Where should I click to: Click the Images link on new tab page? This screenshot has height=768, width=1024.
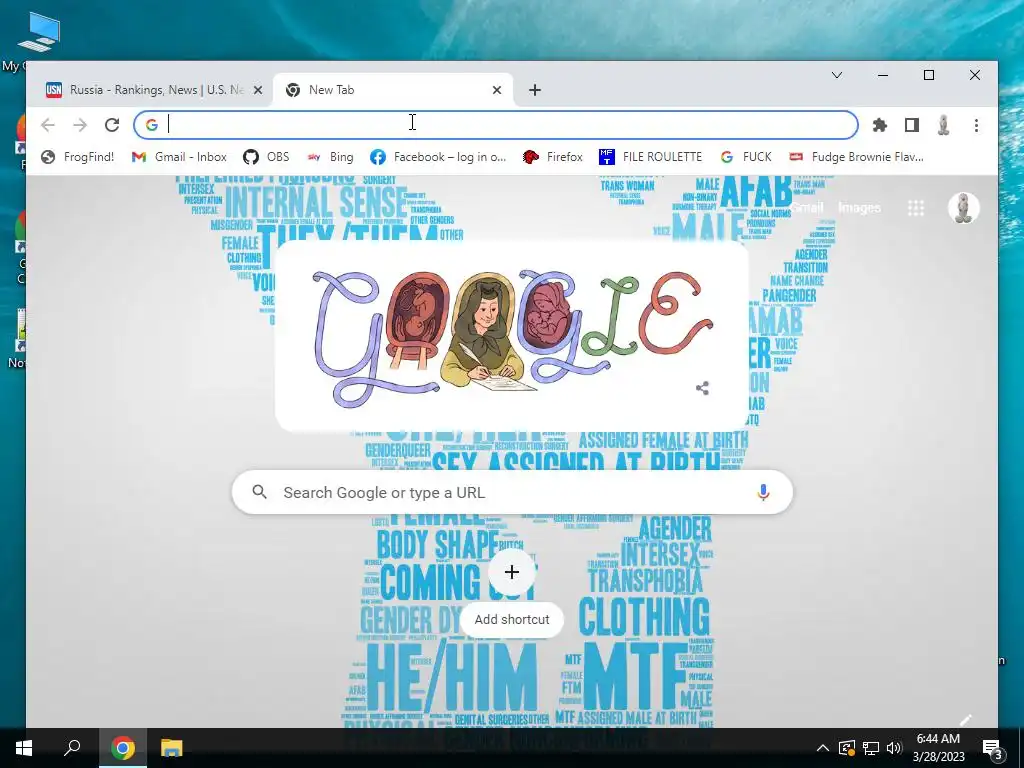click(x=859, y=208)
